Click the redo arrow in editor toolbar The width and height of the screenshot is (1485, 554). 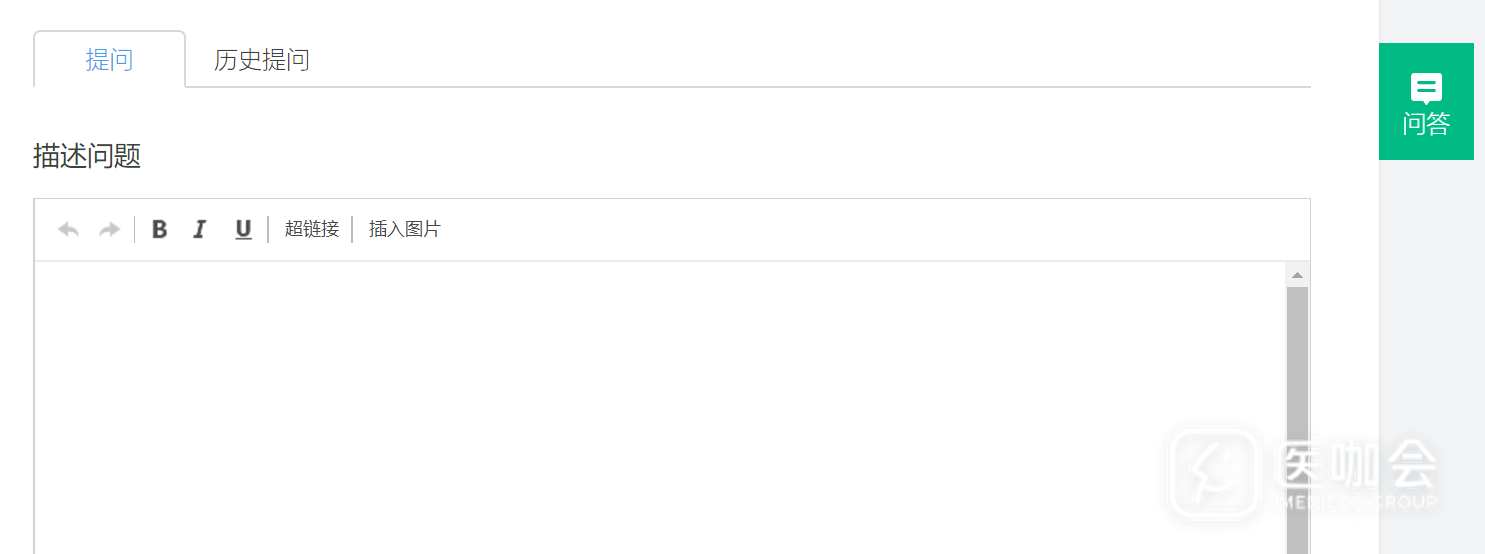[109, 230]
